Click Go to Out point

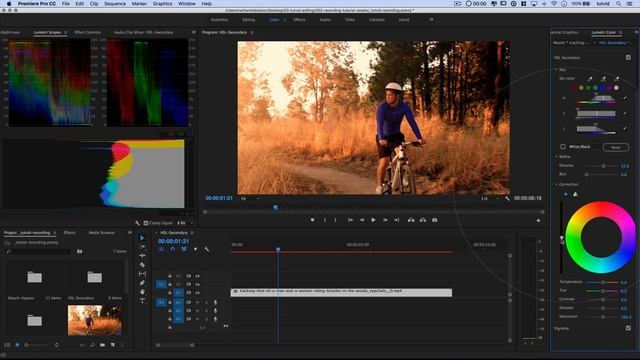pyautogui.click(x=396, y=220)
